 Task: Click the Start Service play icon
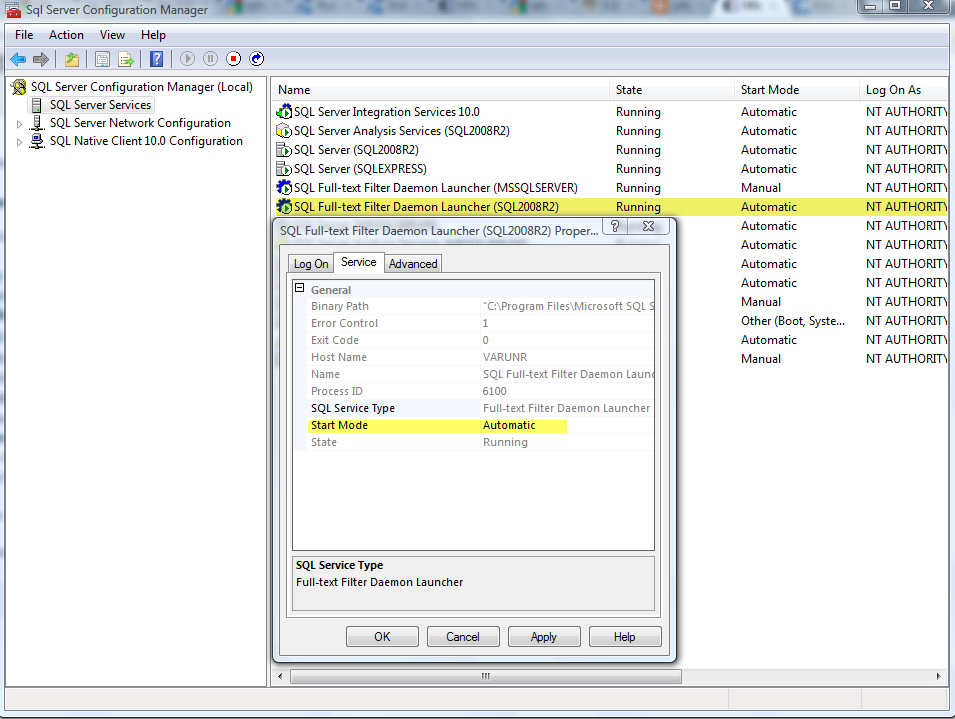188,58
